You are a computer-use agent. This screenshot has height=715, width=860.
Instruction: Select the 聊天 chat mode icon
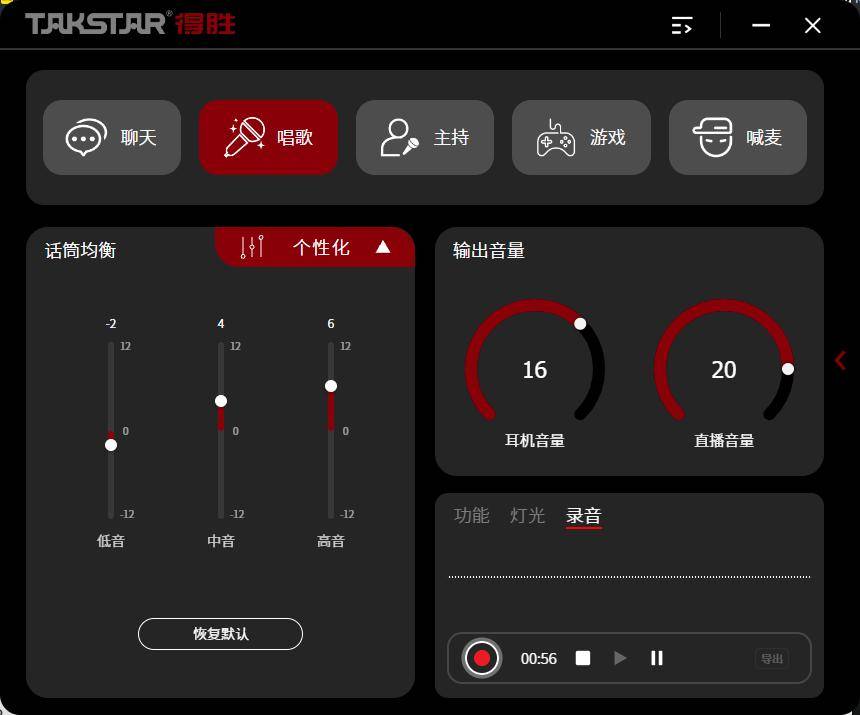(x=87, y=138)
